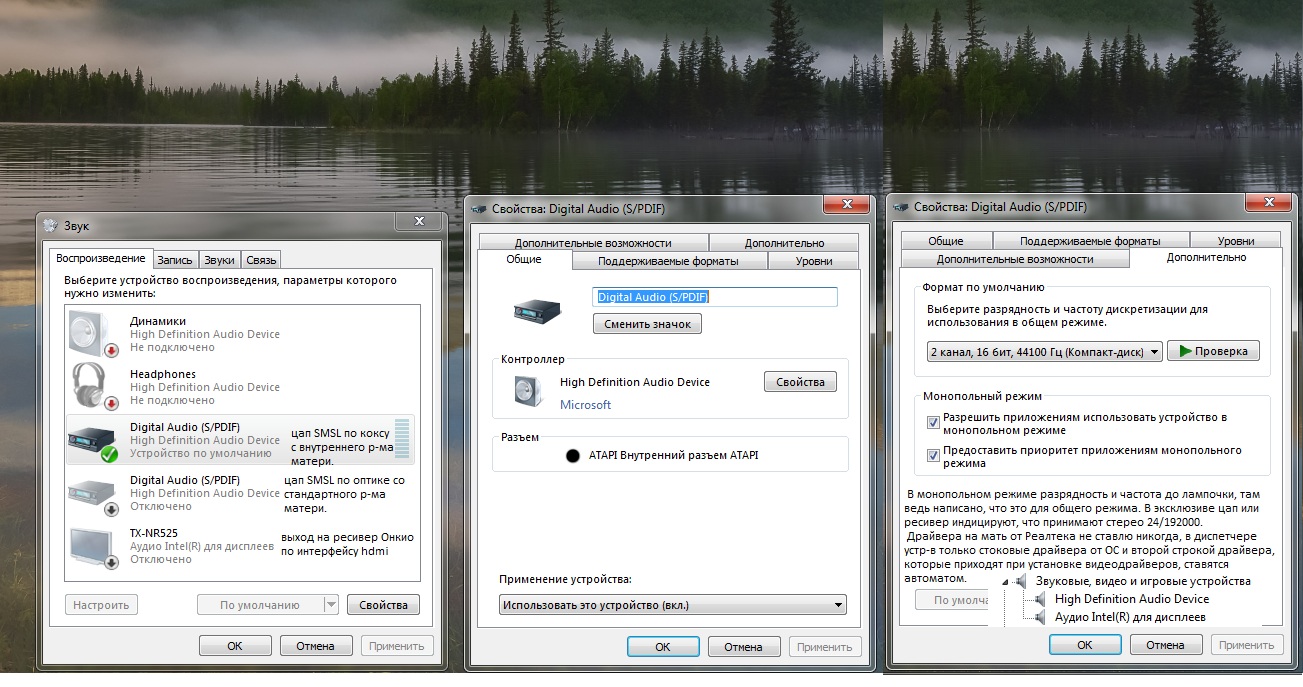The image size is (1303, 687).
Task: Open the Применение устройства usage dropdown
Action: (672, 605)
